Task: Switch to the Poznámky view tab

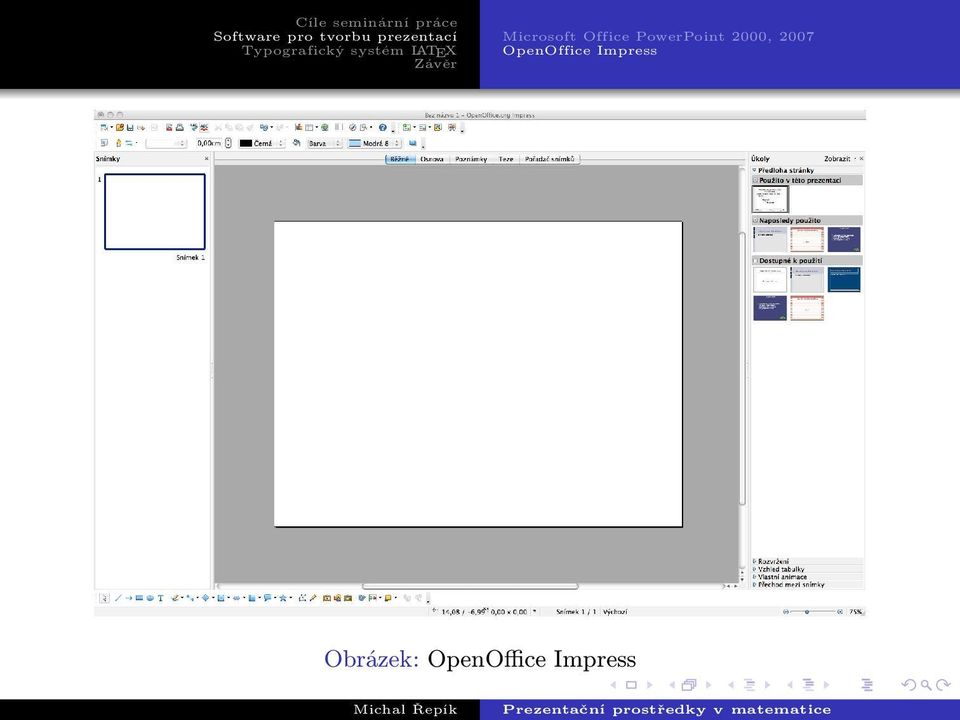Action: [471, 159]
